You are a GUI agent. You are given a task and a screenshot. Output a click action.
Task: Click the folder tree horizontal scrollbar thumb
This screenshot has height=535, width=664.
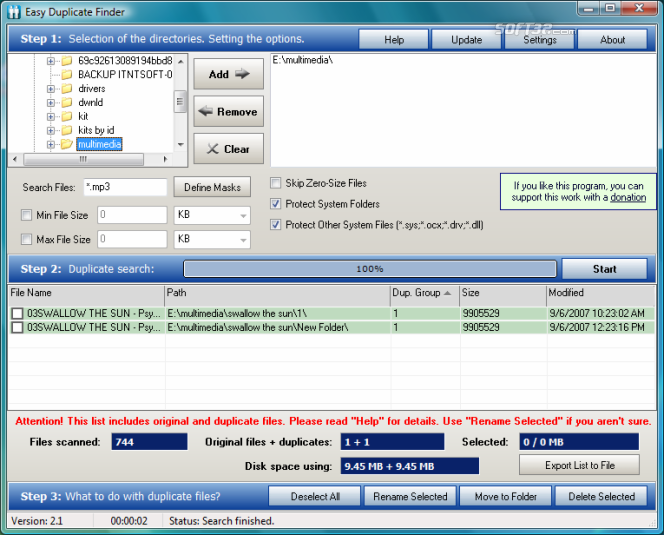click(83, 159)
